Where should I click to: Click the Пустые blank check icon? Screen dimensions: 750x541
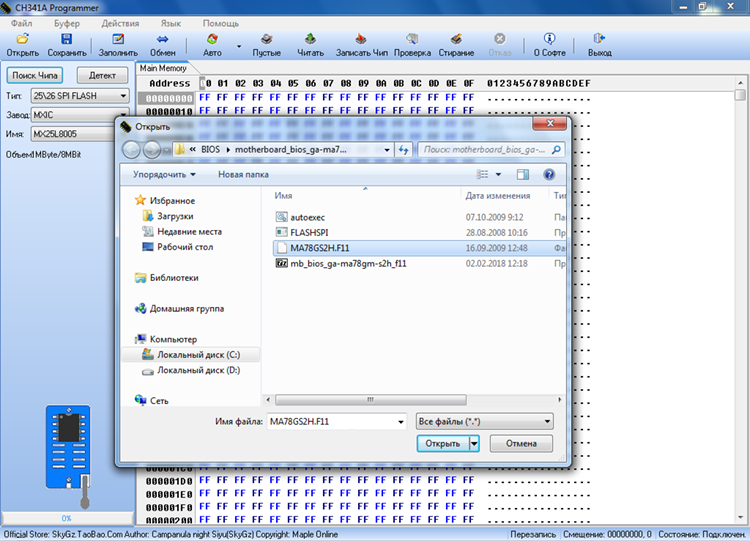266,39
